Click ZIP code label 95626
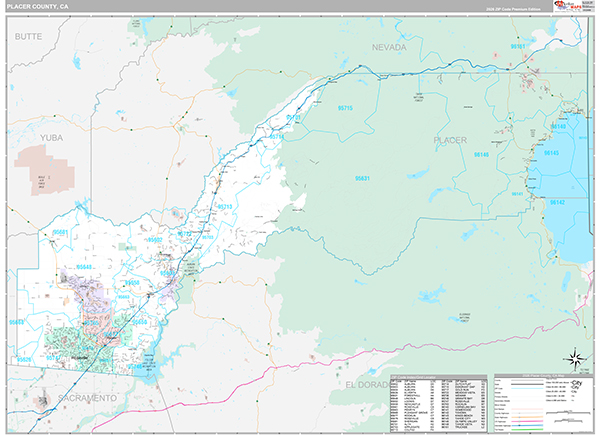Image resolution: width=600 pixels, height=435 pixels. (x=24, y=360)
